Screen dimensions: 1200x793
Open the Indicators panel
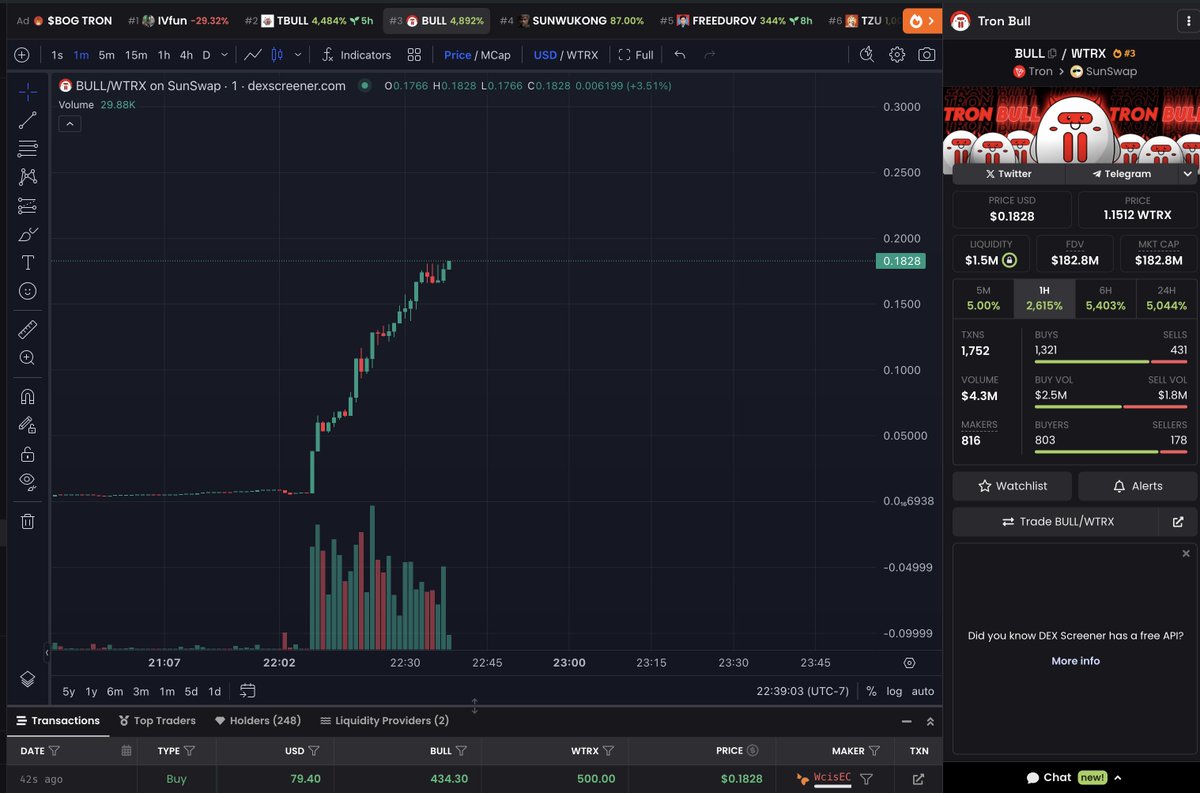coord(357,55)
